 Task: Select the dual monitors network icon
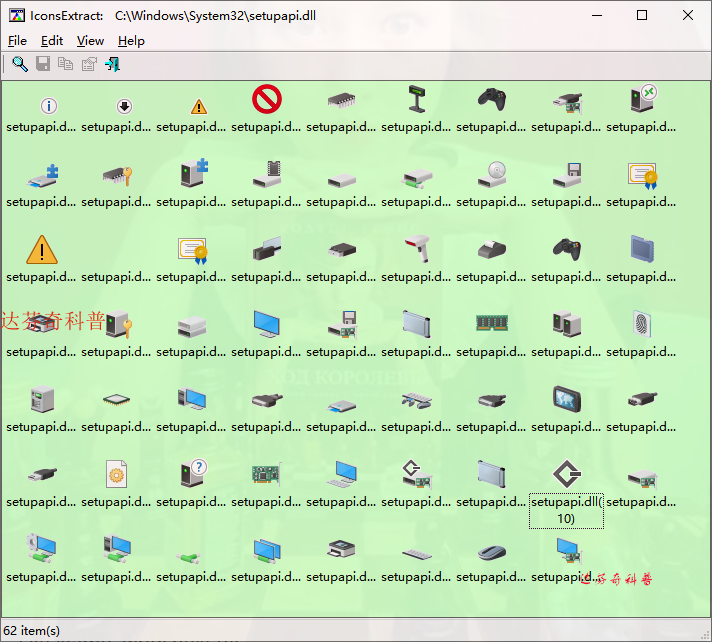(x=267, y=551)
